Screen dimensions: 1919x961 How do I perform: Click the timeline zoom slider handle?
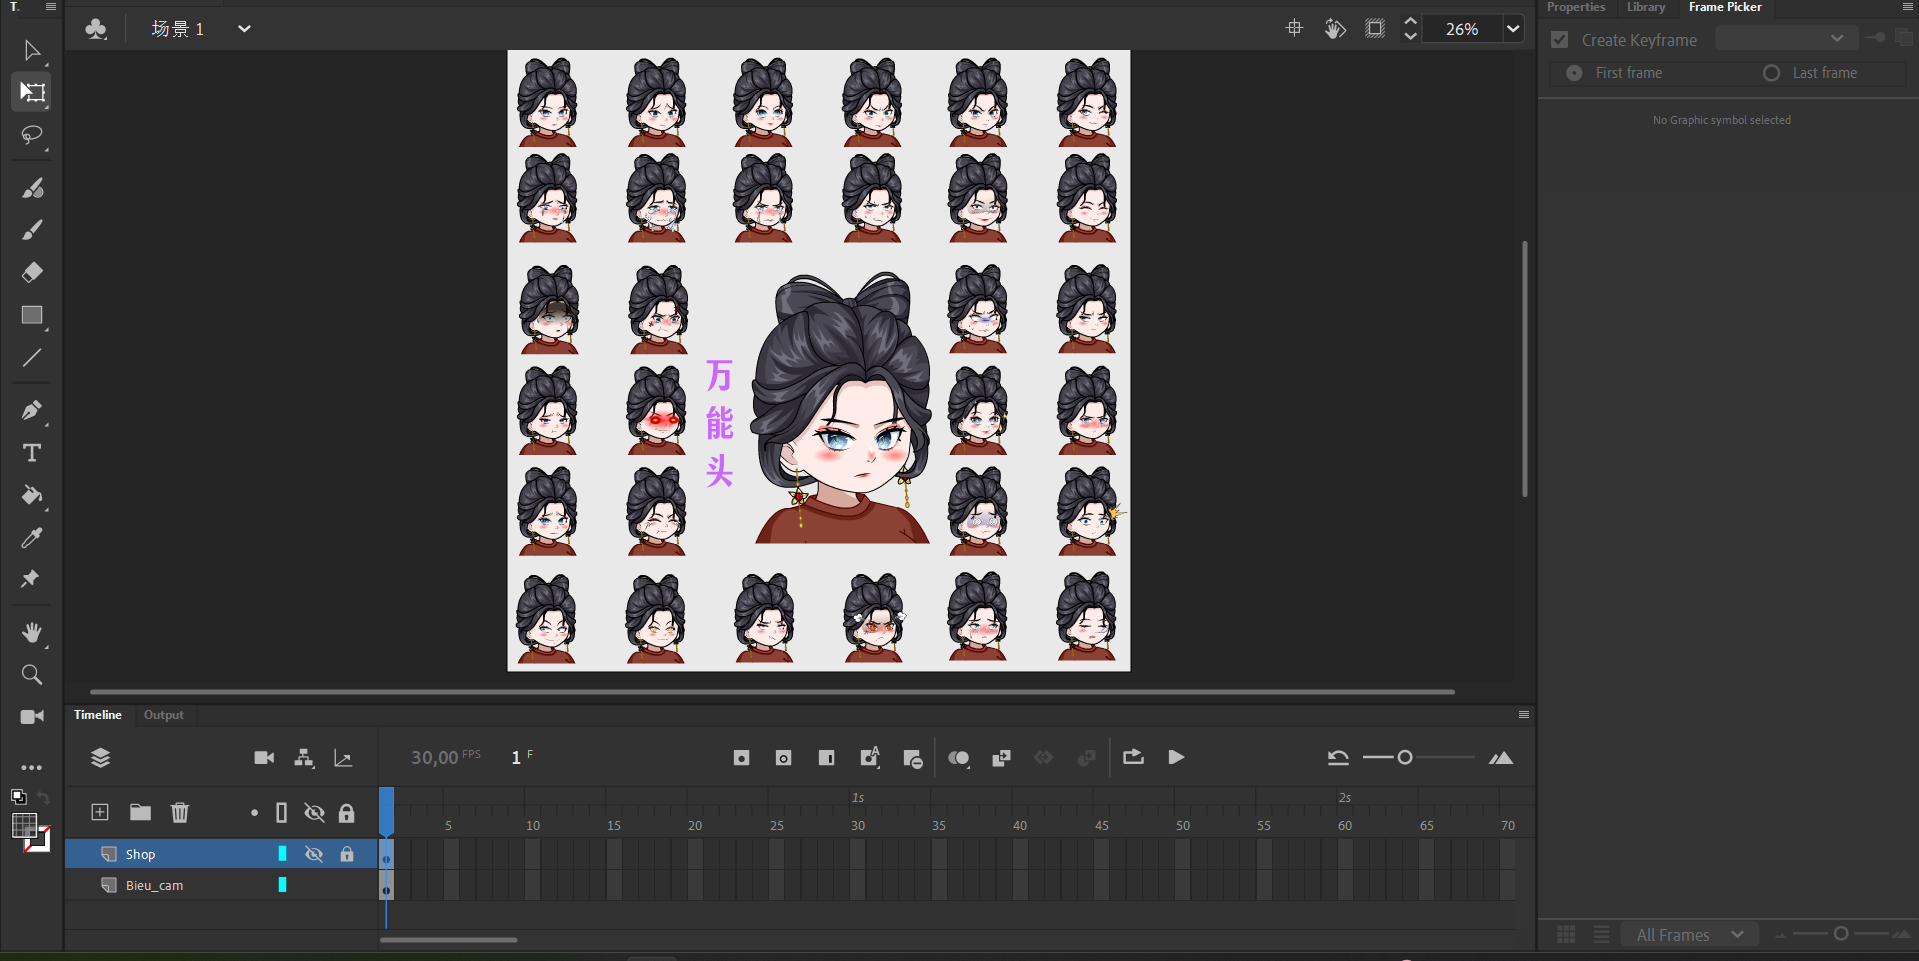point(1405,757)
